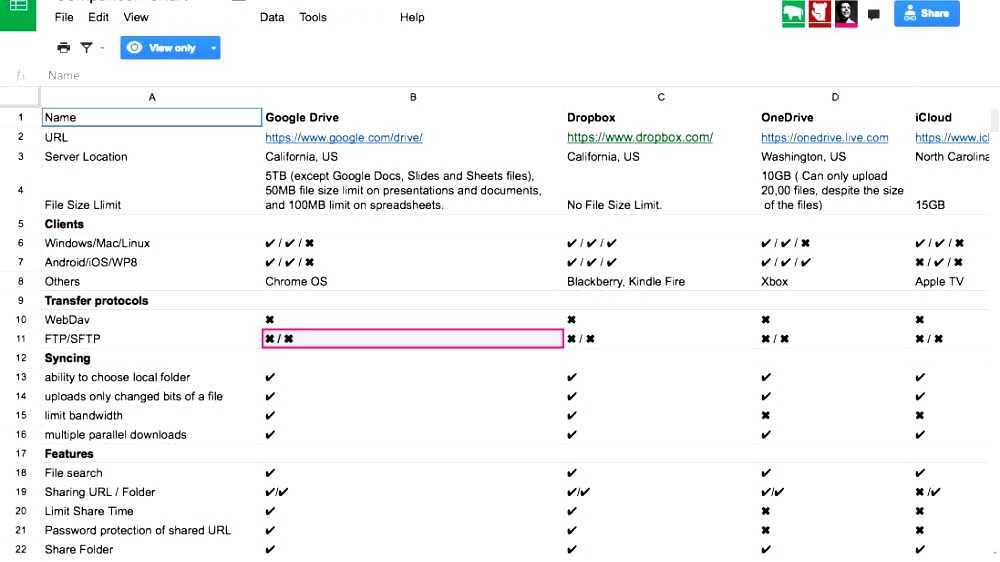Select the File Size Limit cell
Screen dimensions: 1000x562
pos(152,190)
